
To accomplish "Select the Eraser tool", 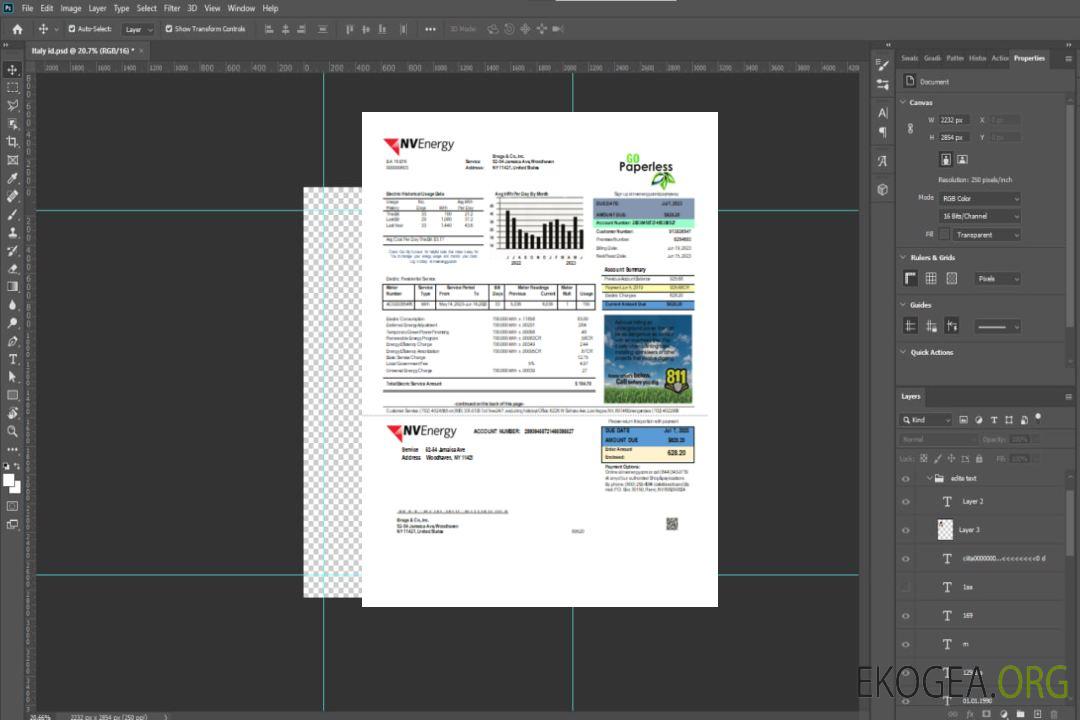I will click(12, 269).
